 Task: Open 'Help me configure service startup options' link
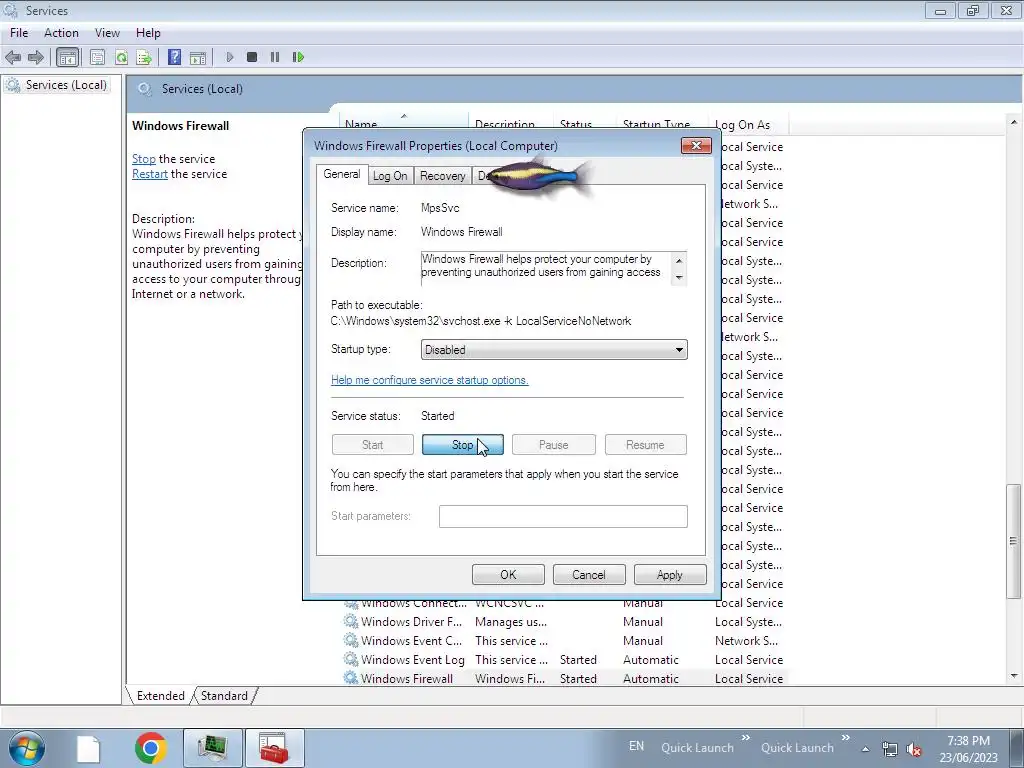(x=430, y=380)
